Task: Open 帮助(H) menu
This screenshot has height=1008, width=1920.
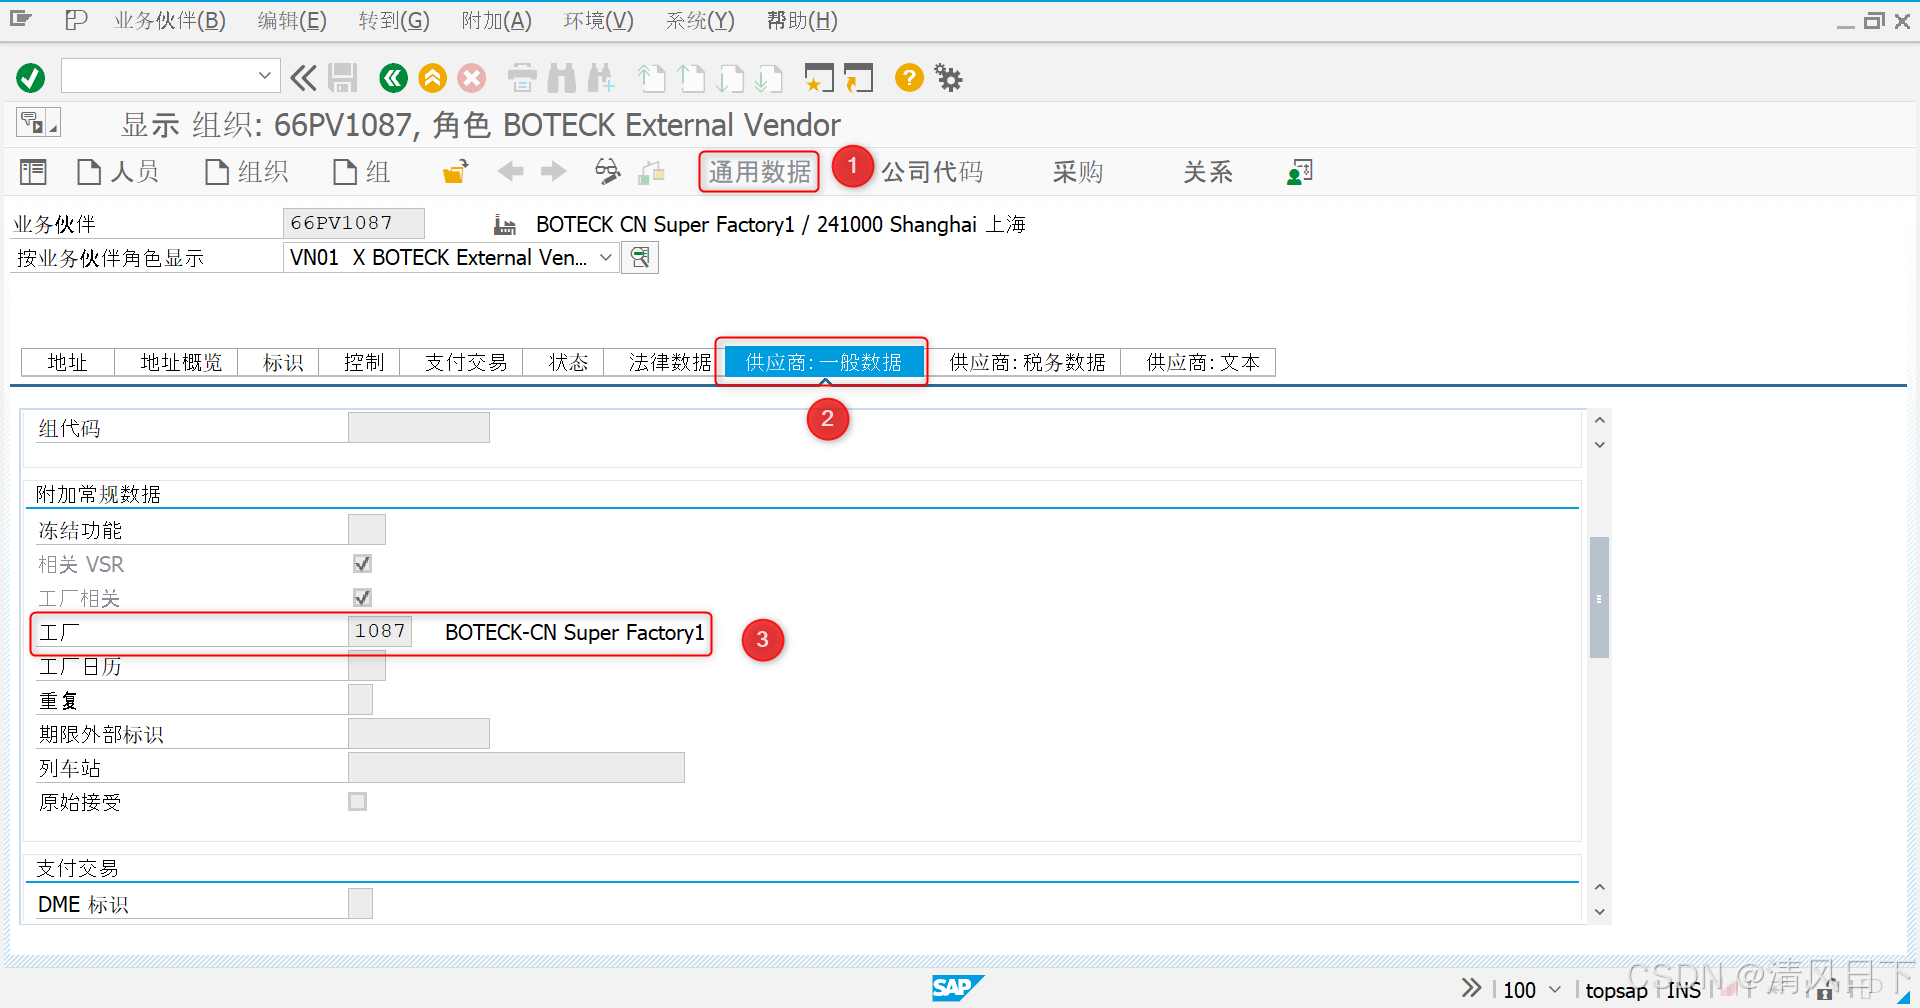Action: point(802,21)
